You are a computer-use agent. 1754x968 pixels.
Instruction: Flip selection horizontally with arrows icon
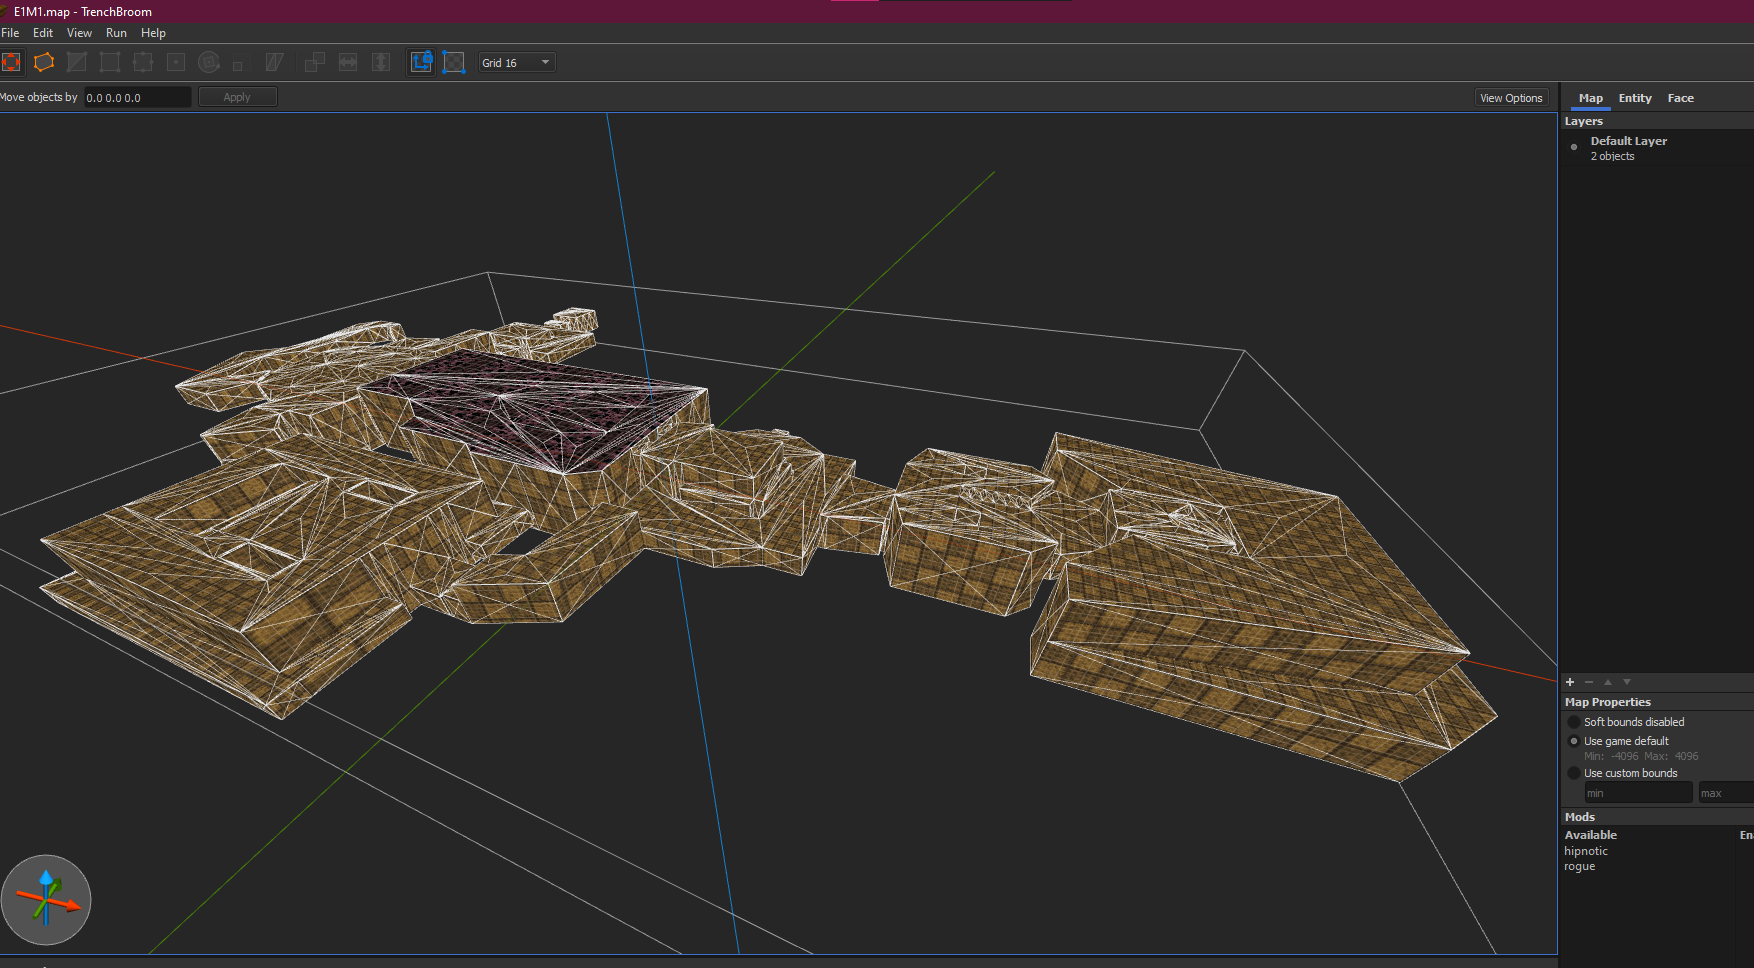point(348,62)
